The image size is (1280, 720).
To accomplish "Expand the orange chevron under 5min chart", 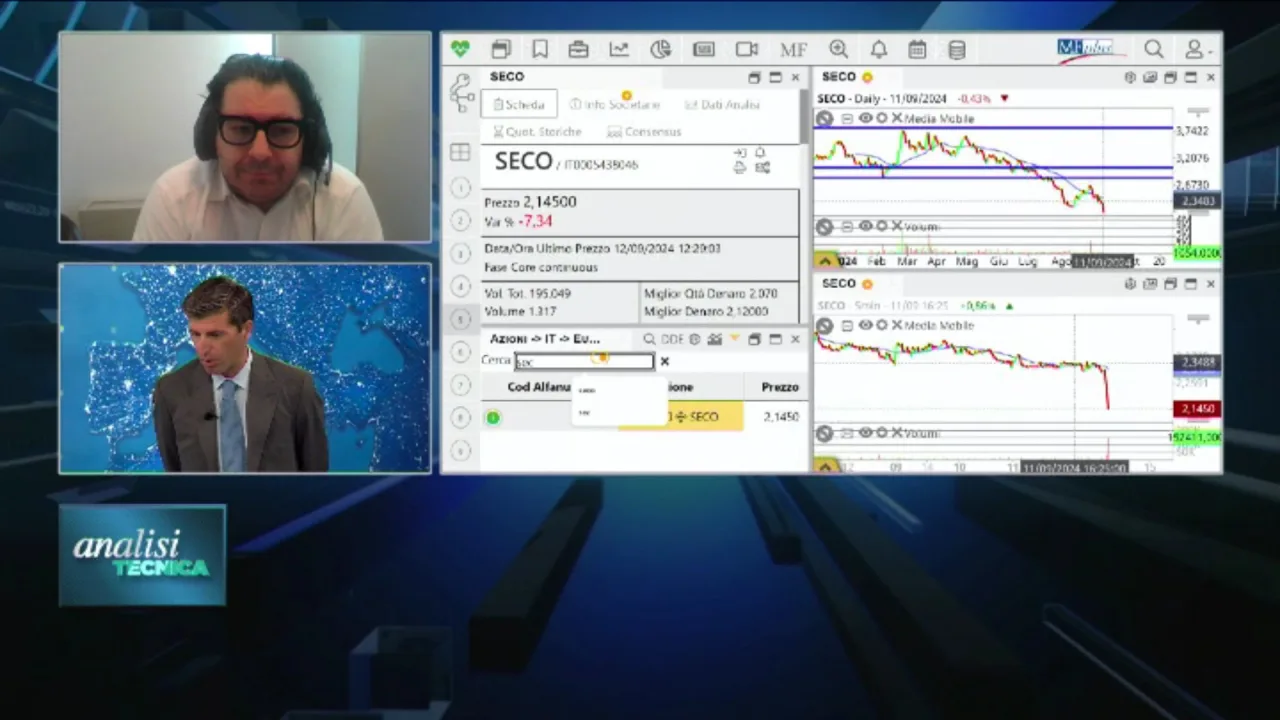I will 825,466.
